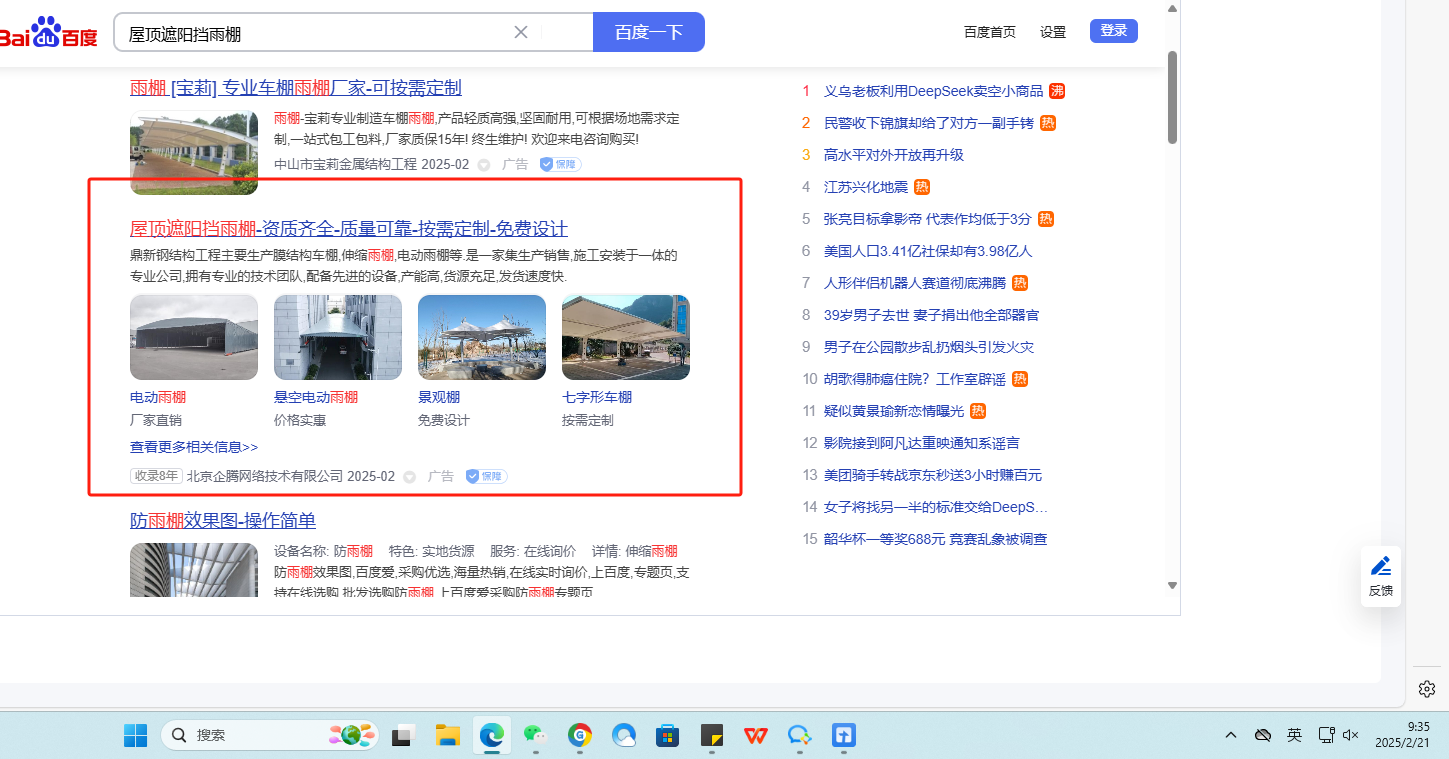Open dropdown arrow beside 北京企腾网络技术有限公司 2025-02
This screenshot has width=1449, height=759.
(x=409, y=477)
